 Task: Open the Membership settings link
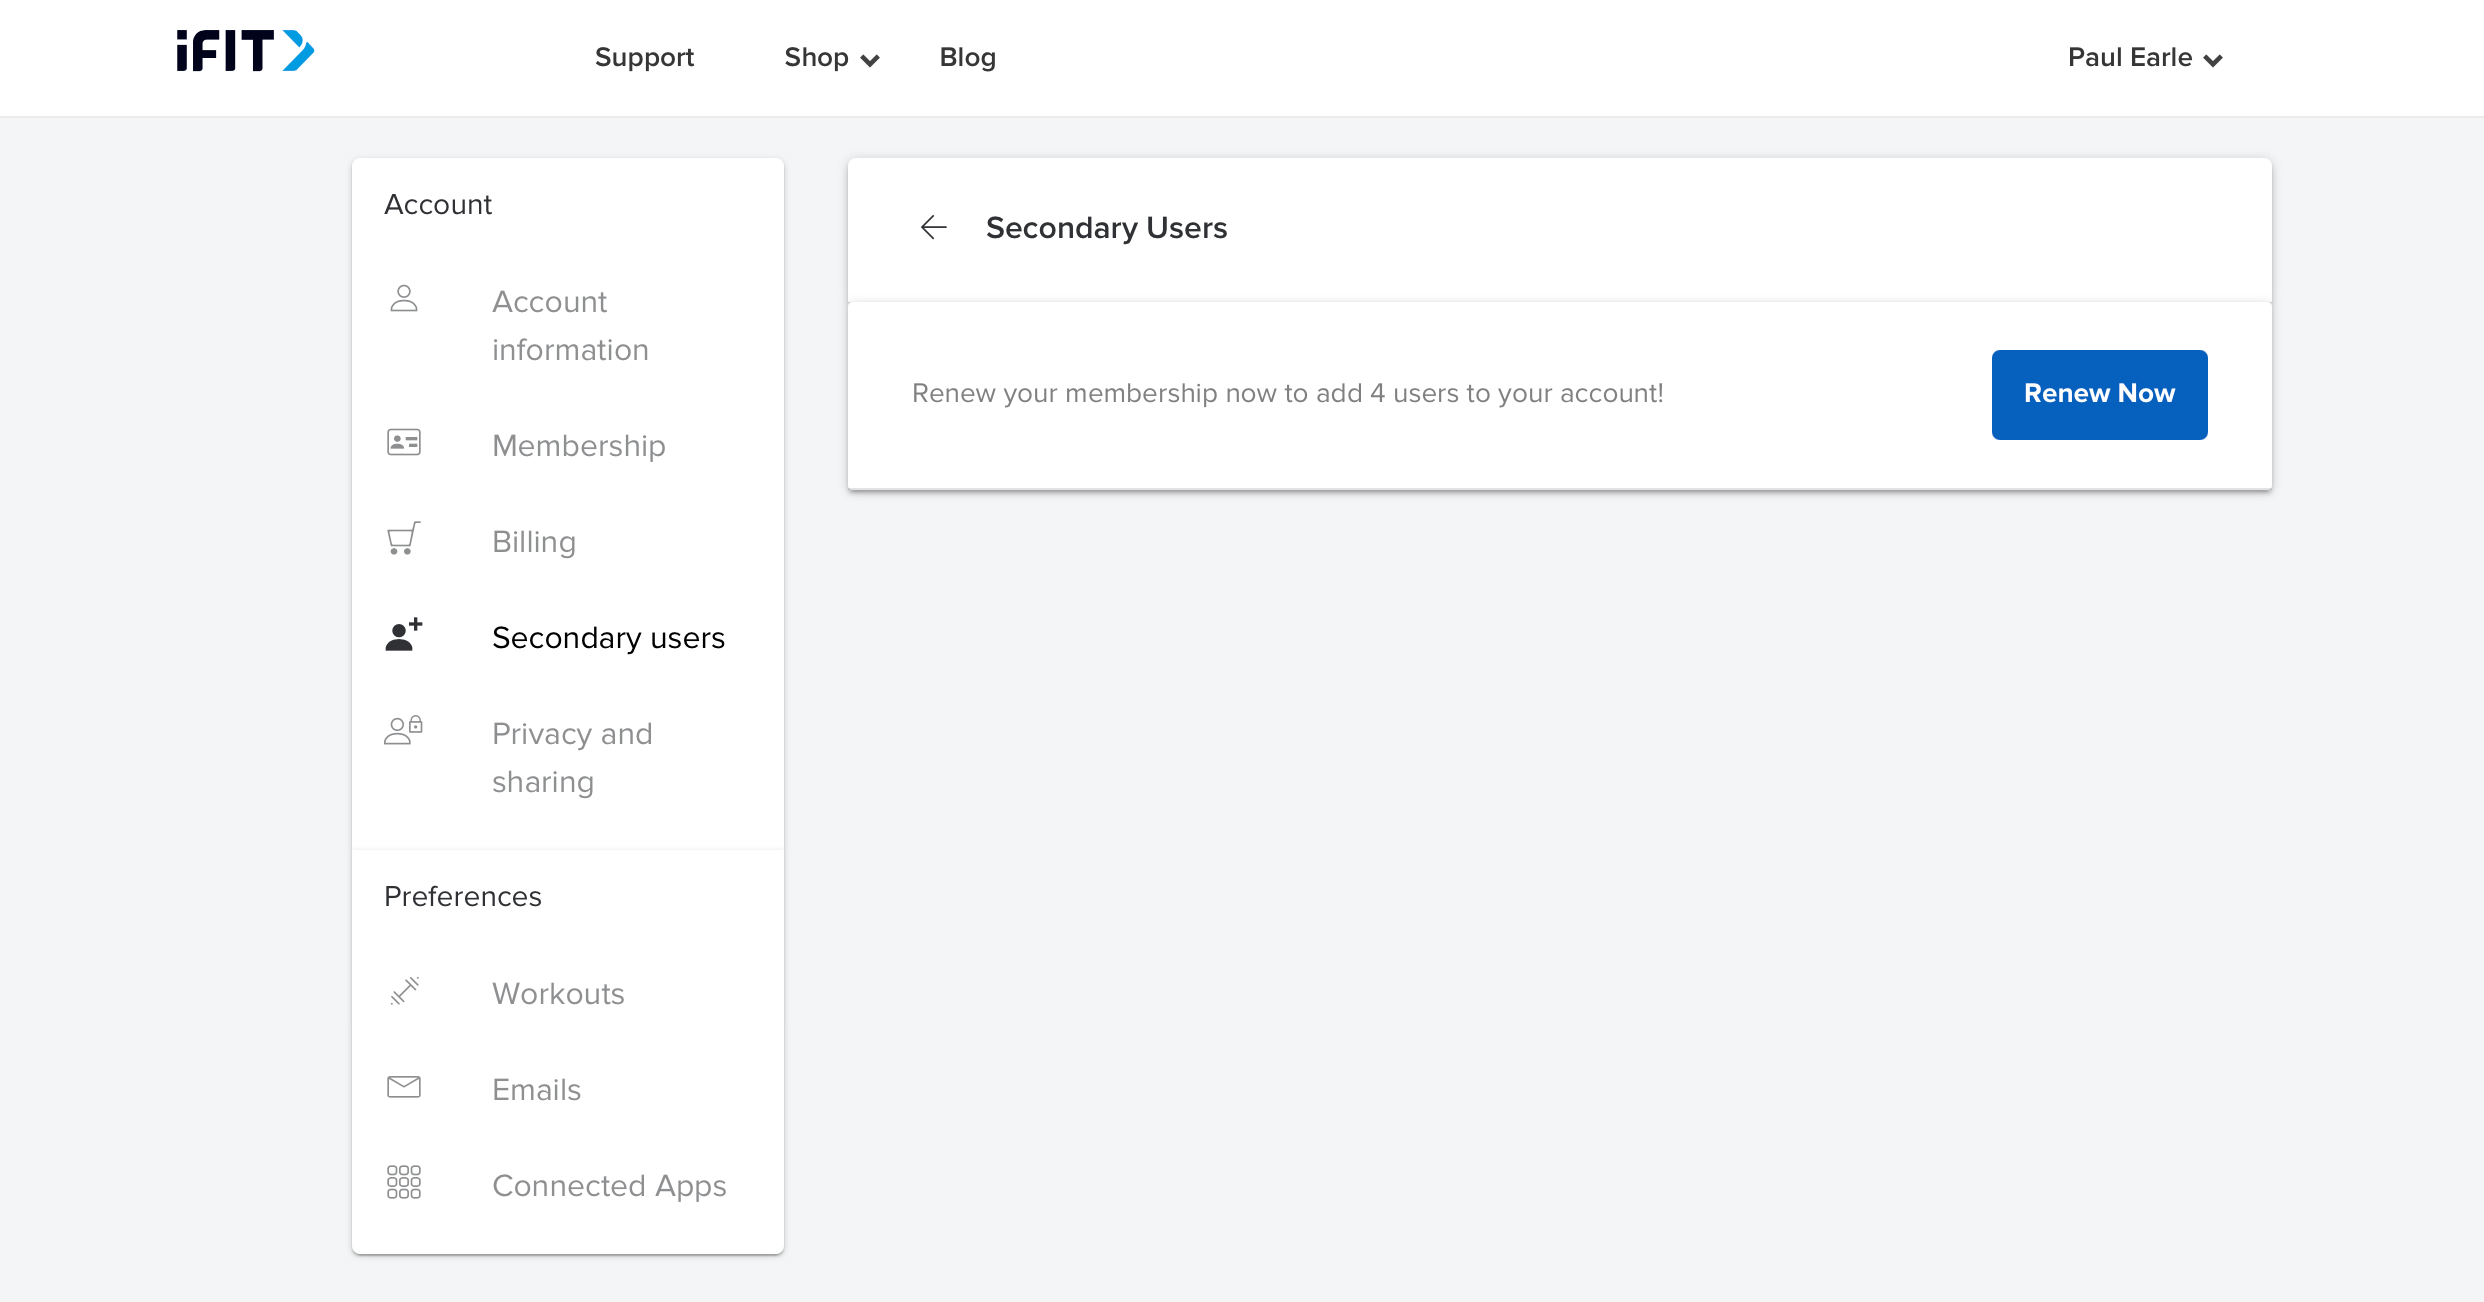578,446
